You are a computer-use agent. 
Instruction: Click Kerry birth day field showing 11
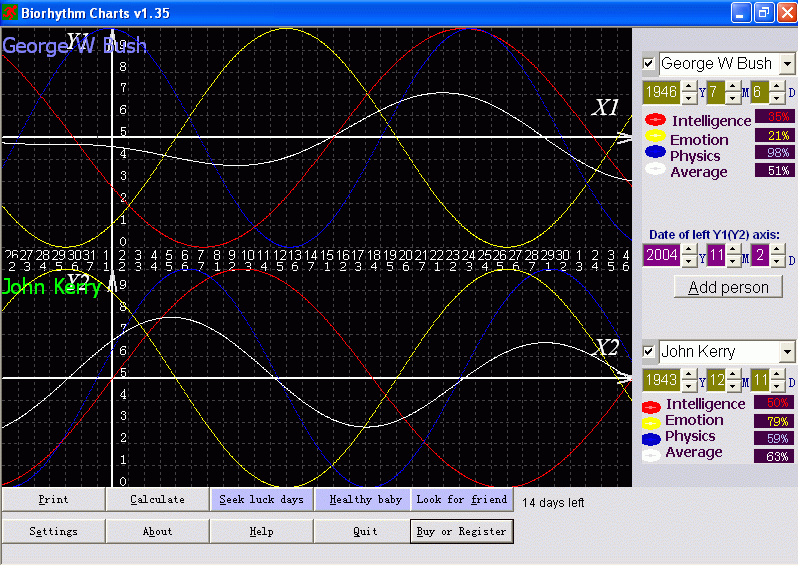pos(760,380)
